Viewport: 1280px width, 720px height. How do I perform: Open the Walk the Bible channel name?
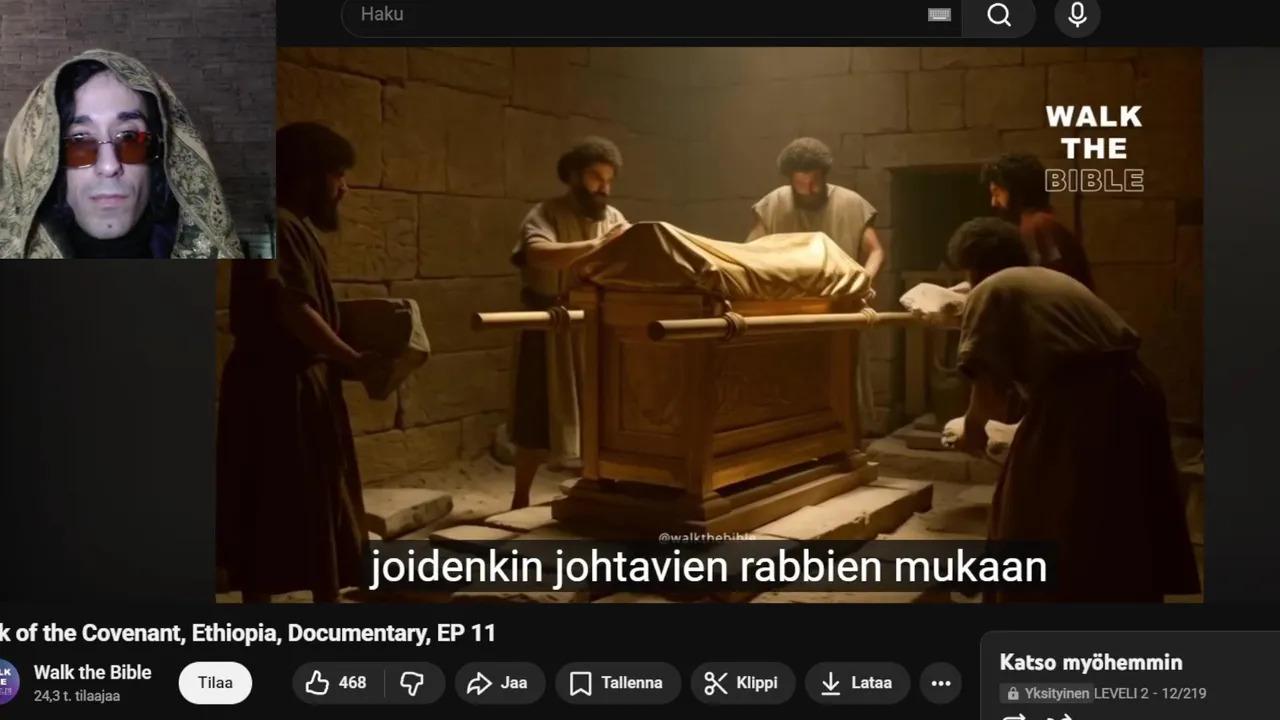(92, 672)
